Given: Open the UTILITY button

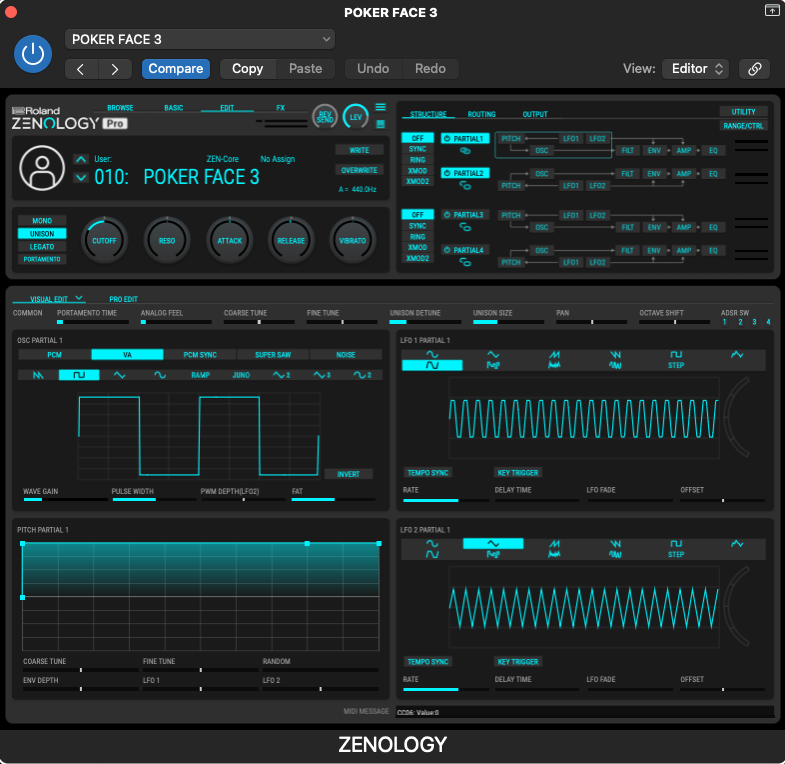Looking at the screenshot, I should [x=743, y=112].
